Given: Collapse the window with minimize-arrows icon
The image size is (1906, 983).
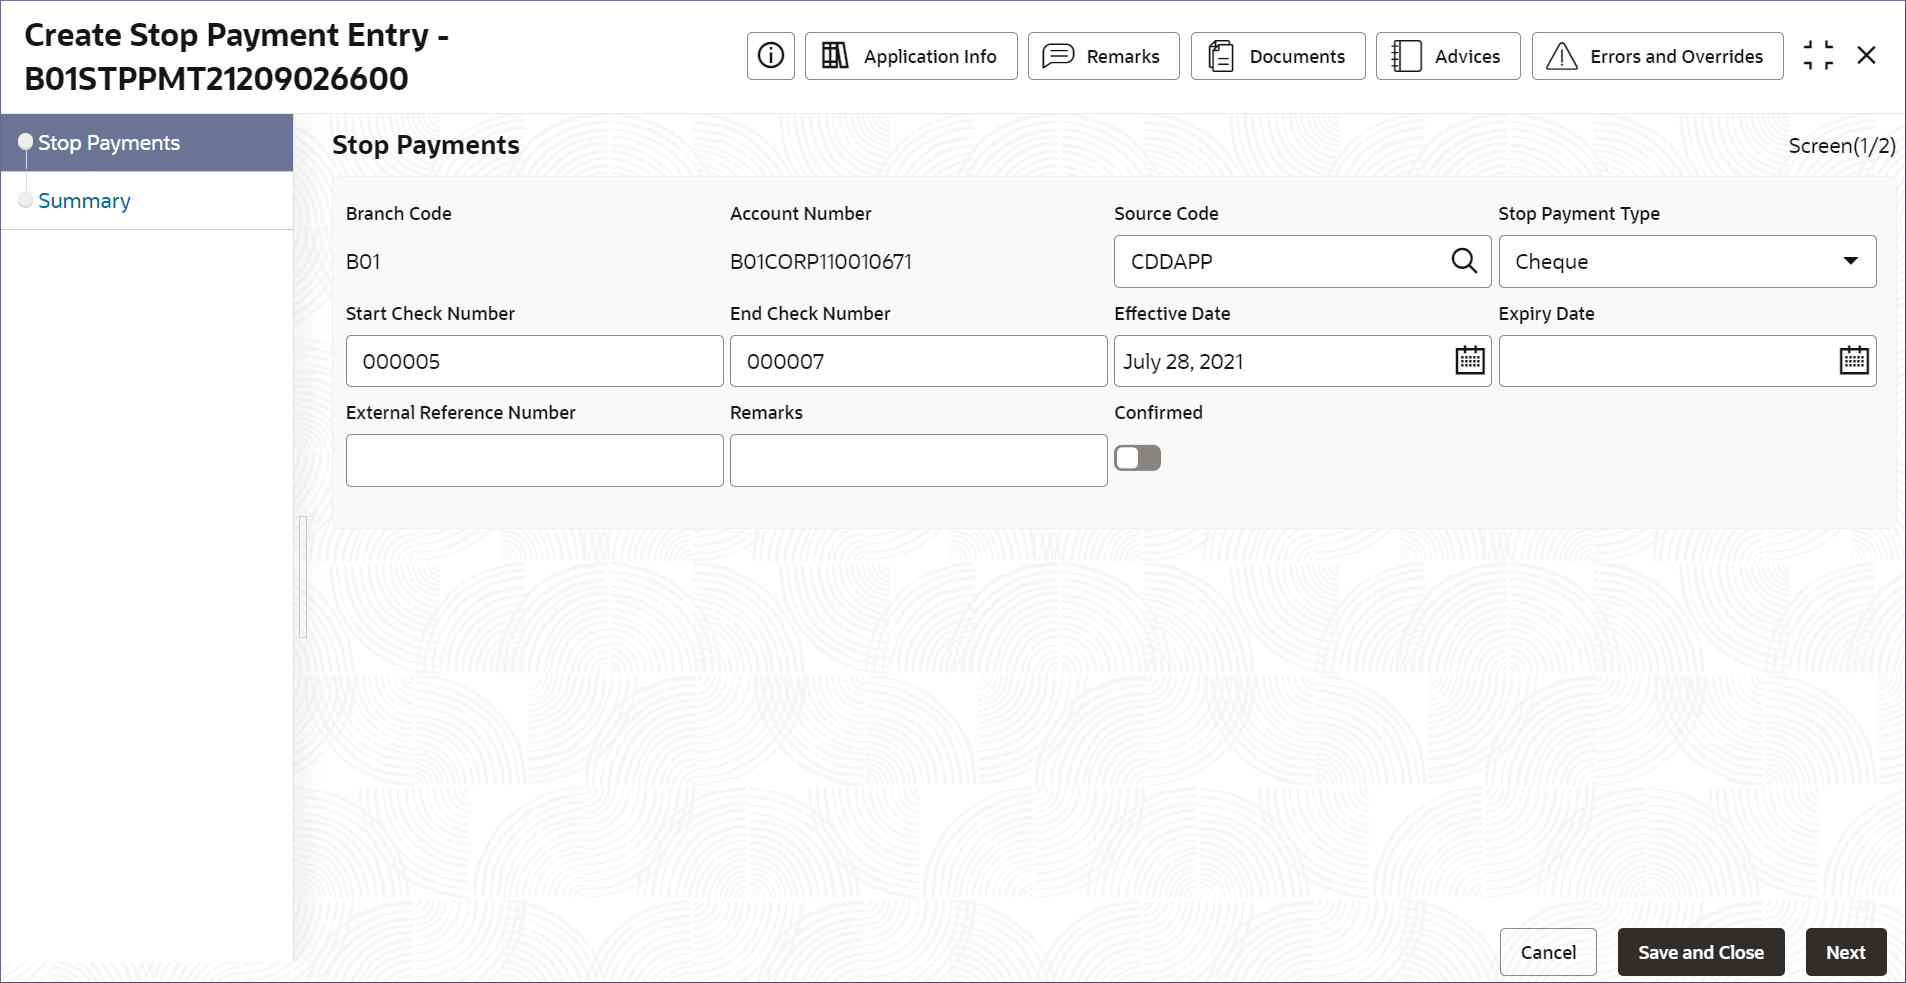Looking at the screenshot, I should pos(1818,55).
